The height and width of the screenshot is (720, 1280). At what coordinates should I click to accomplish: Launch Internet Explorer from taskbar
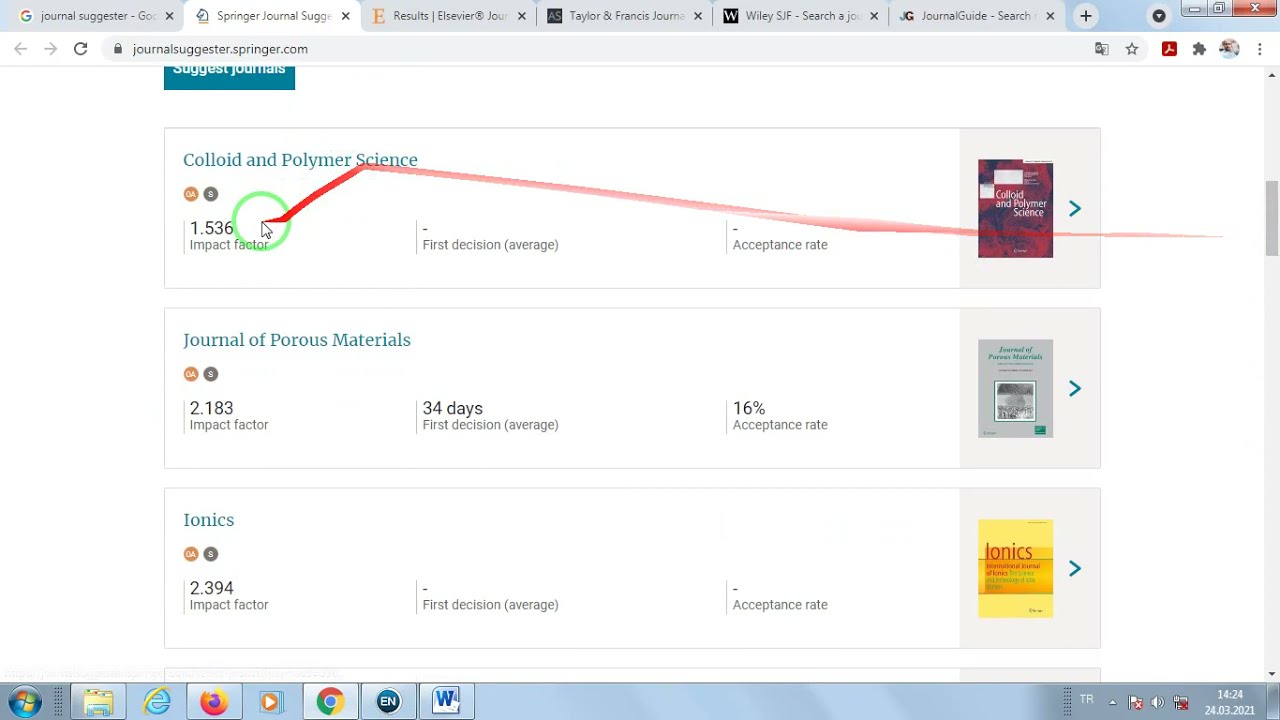pos(157,702)
